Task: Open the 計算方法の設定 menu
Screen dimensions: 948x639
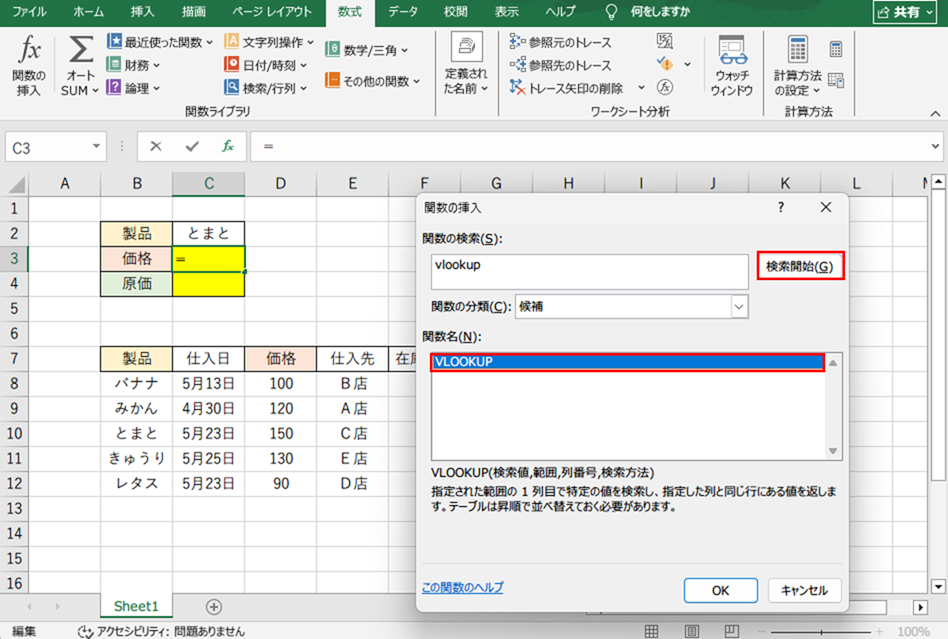Action: [797, 66]
